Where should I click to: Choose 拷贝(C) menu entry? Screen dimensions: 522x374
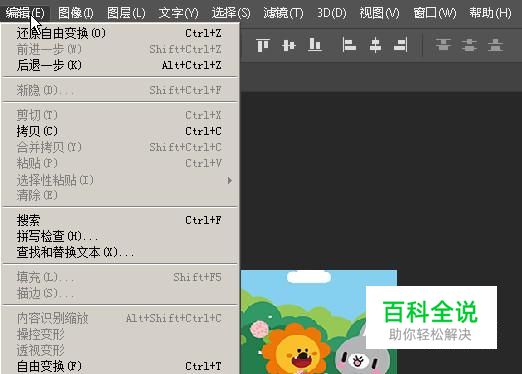[120, 131]
